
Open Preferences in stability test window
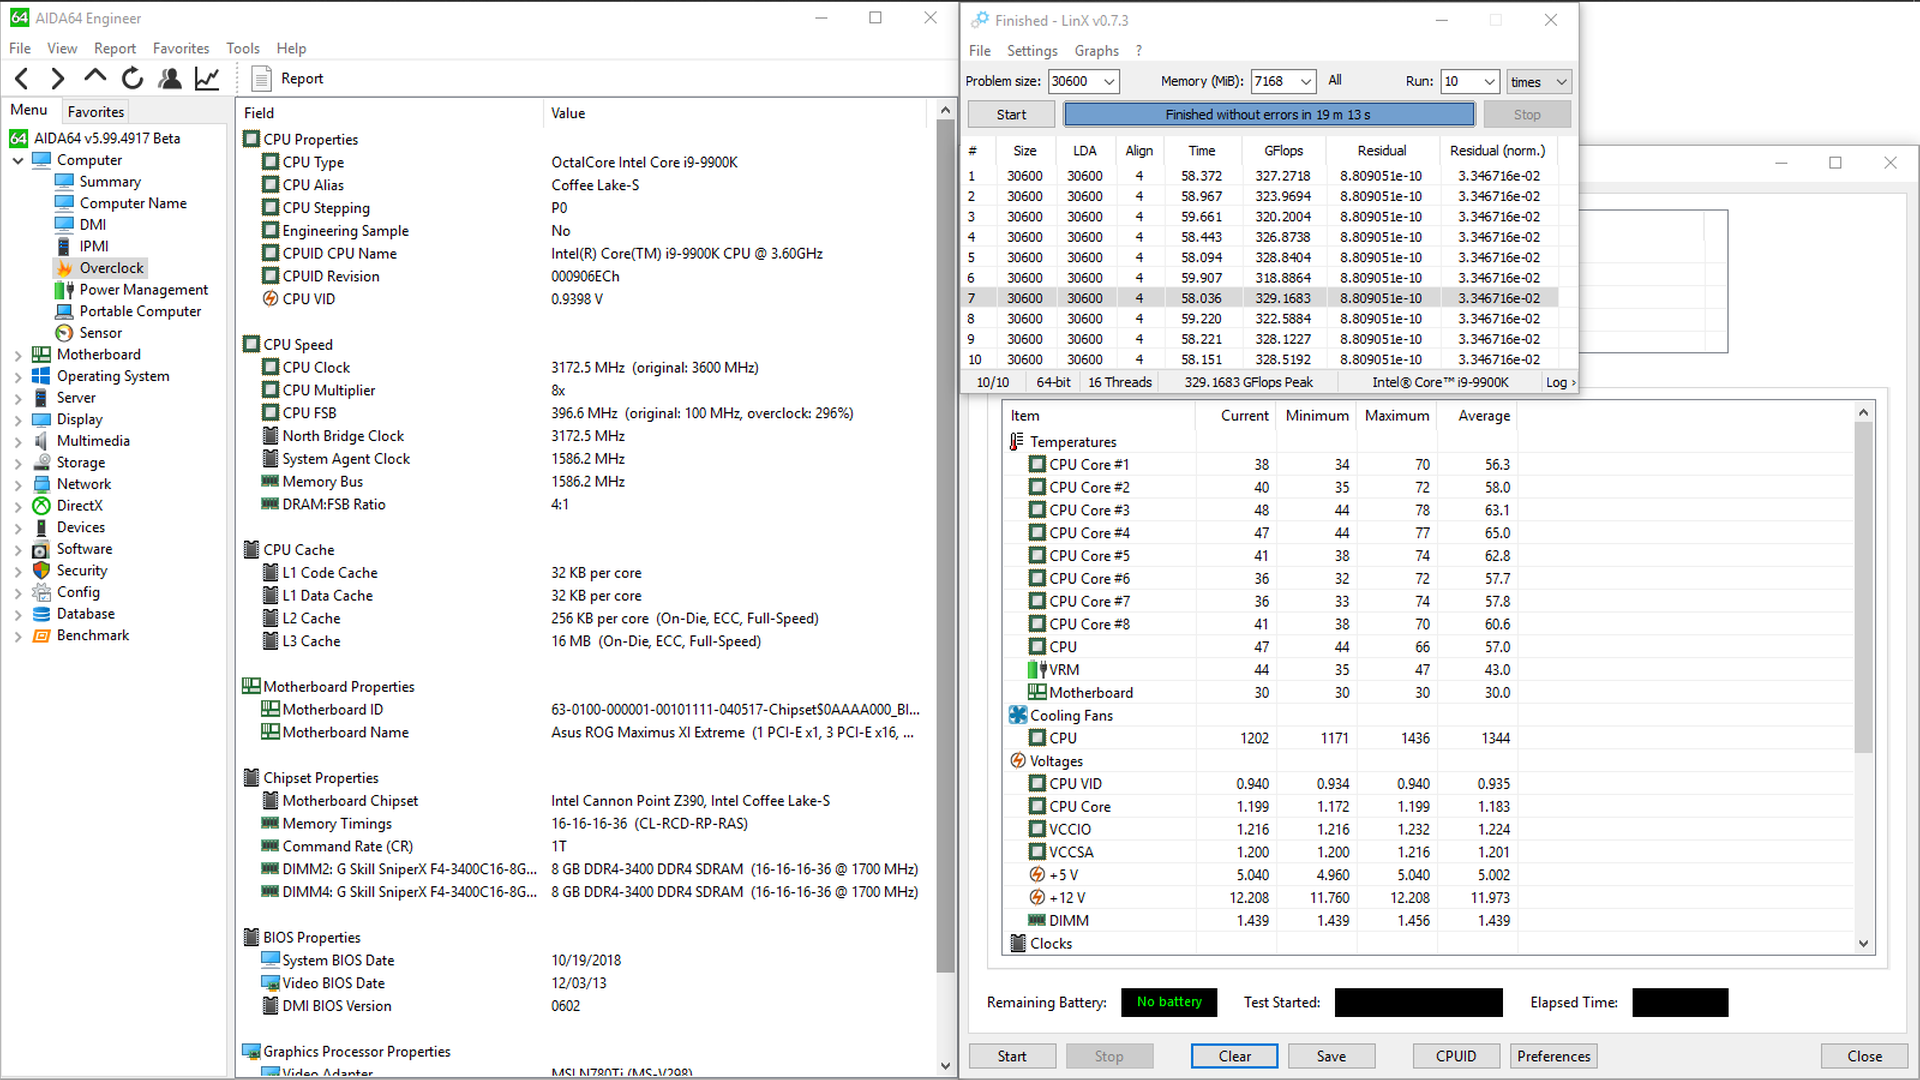coord(1553,1056)
